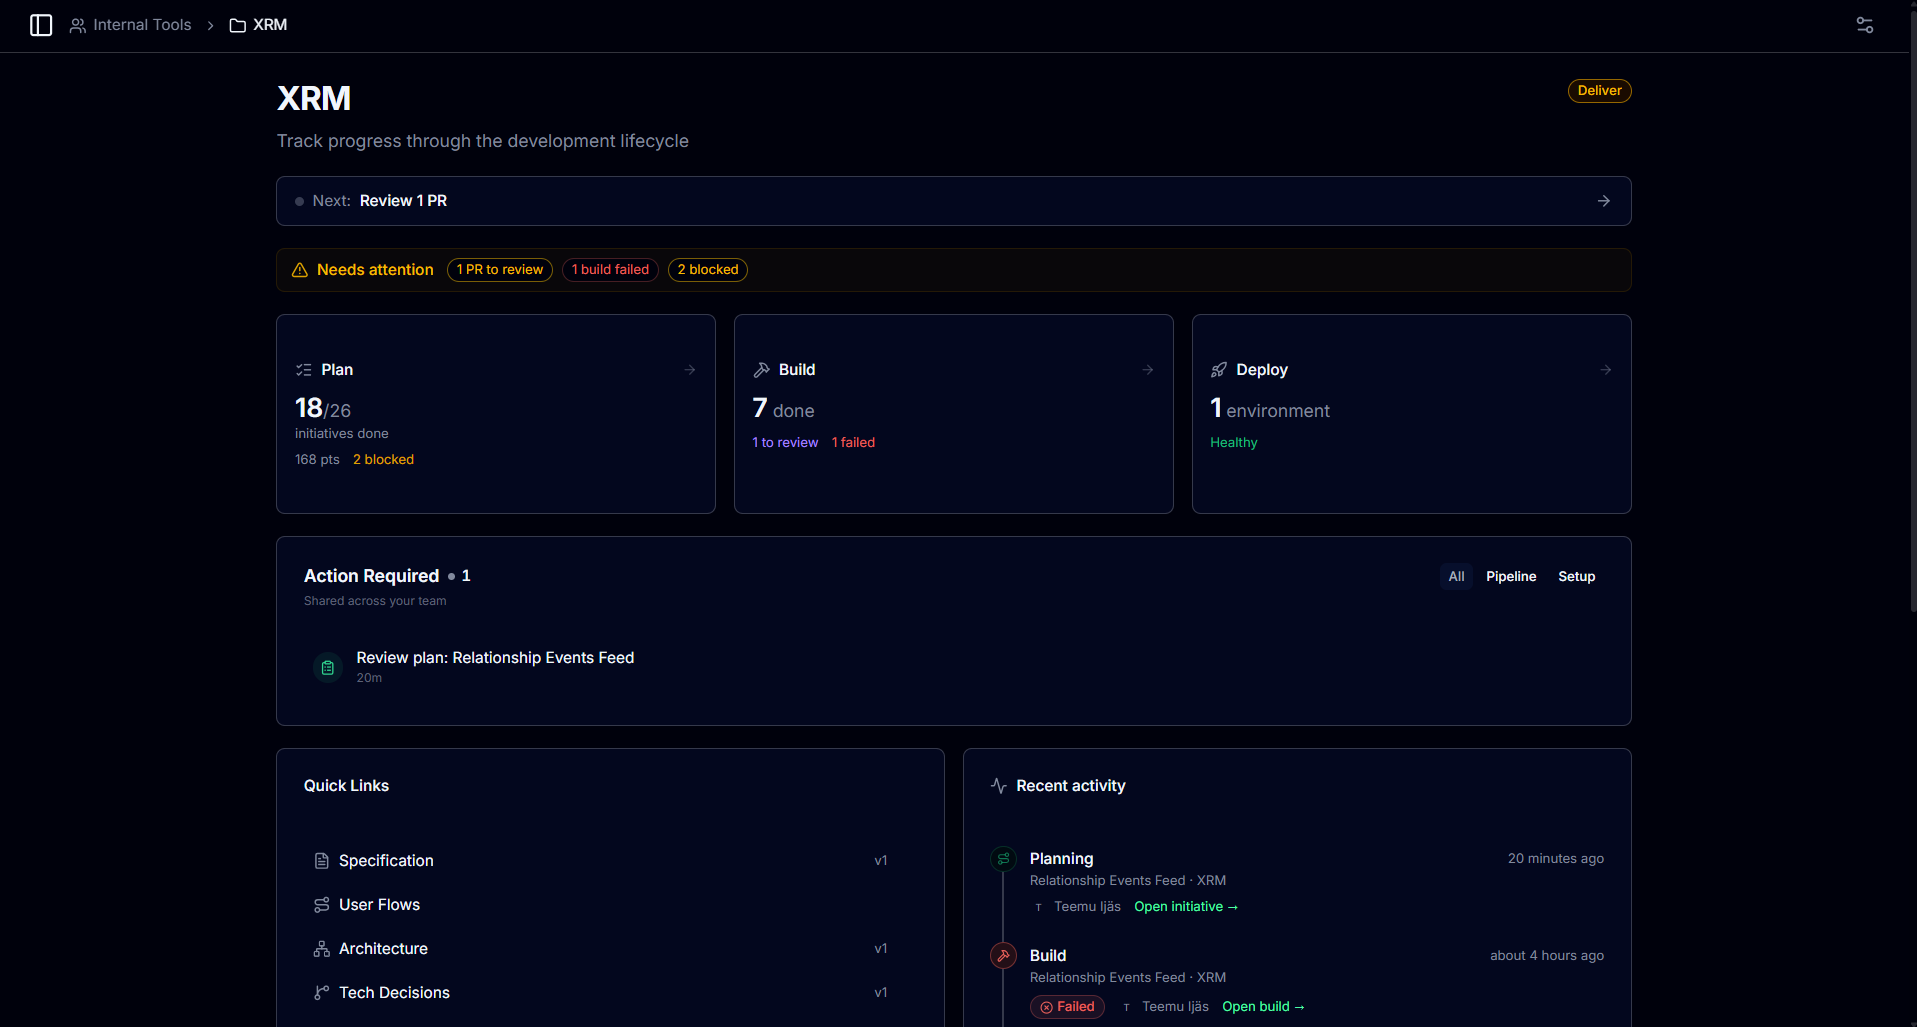Image resolution: width=1917 pixels, height=1027 pixels.
Task: Click the Healthy status text
Action: coord(1234,443)
